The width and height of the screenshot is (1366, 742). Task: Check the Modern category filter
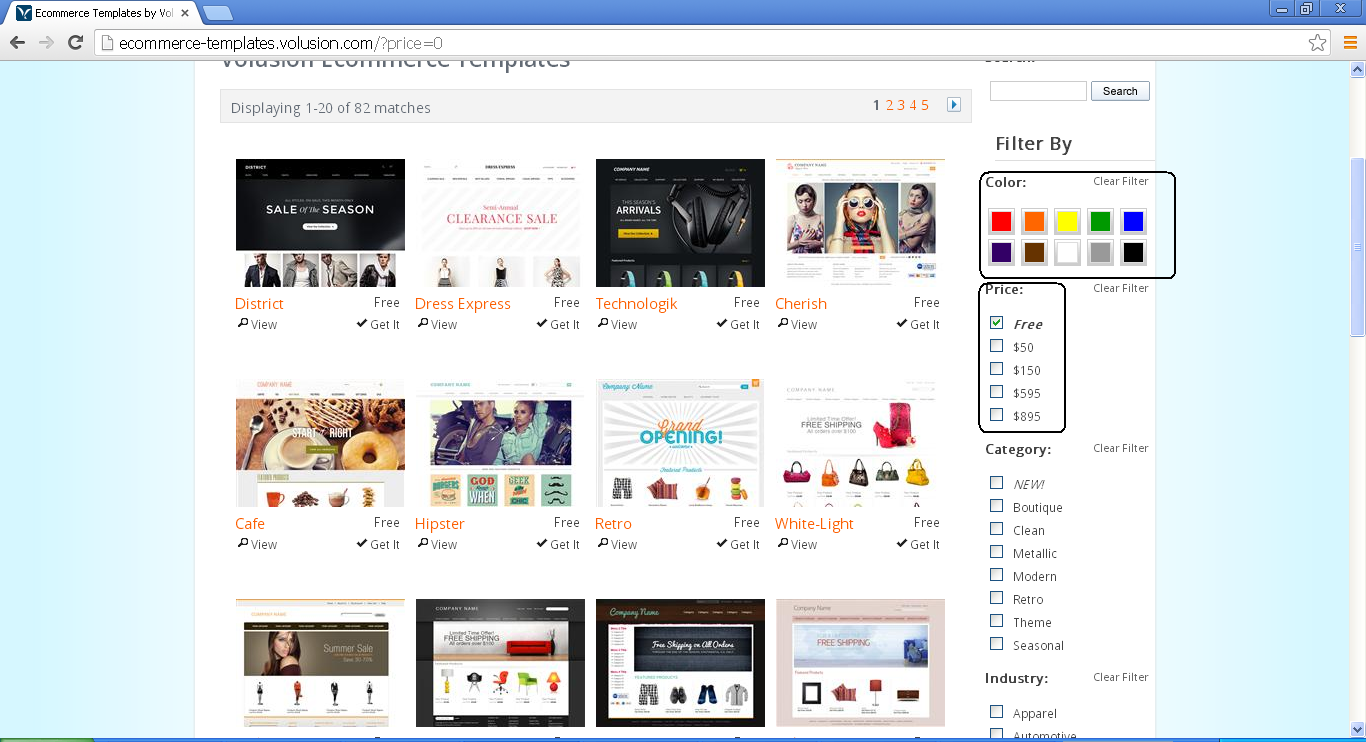pos(996,575)
